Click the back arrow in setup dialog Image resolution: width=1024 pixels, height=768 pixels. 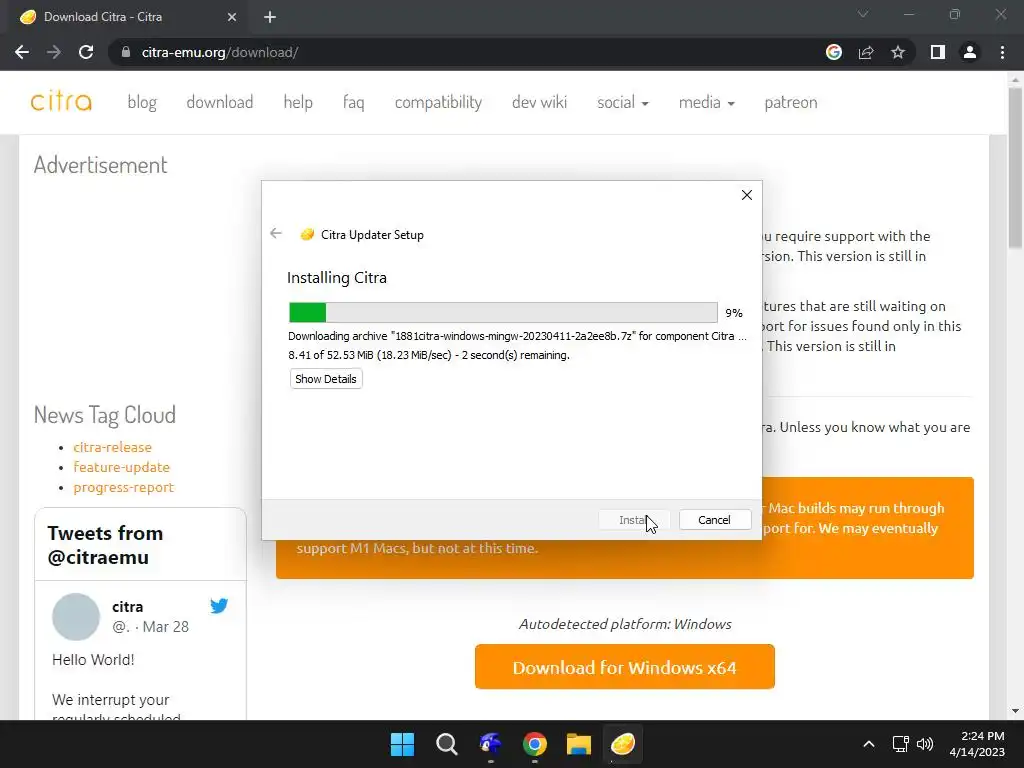click(x=276, y=233)
